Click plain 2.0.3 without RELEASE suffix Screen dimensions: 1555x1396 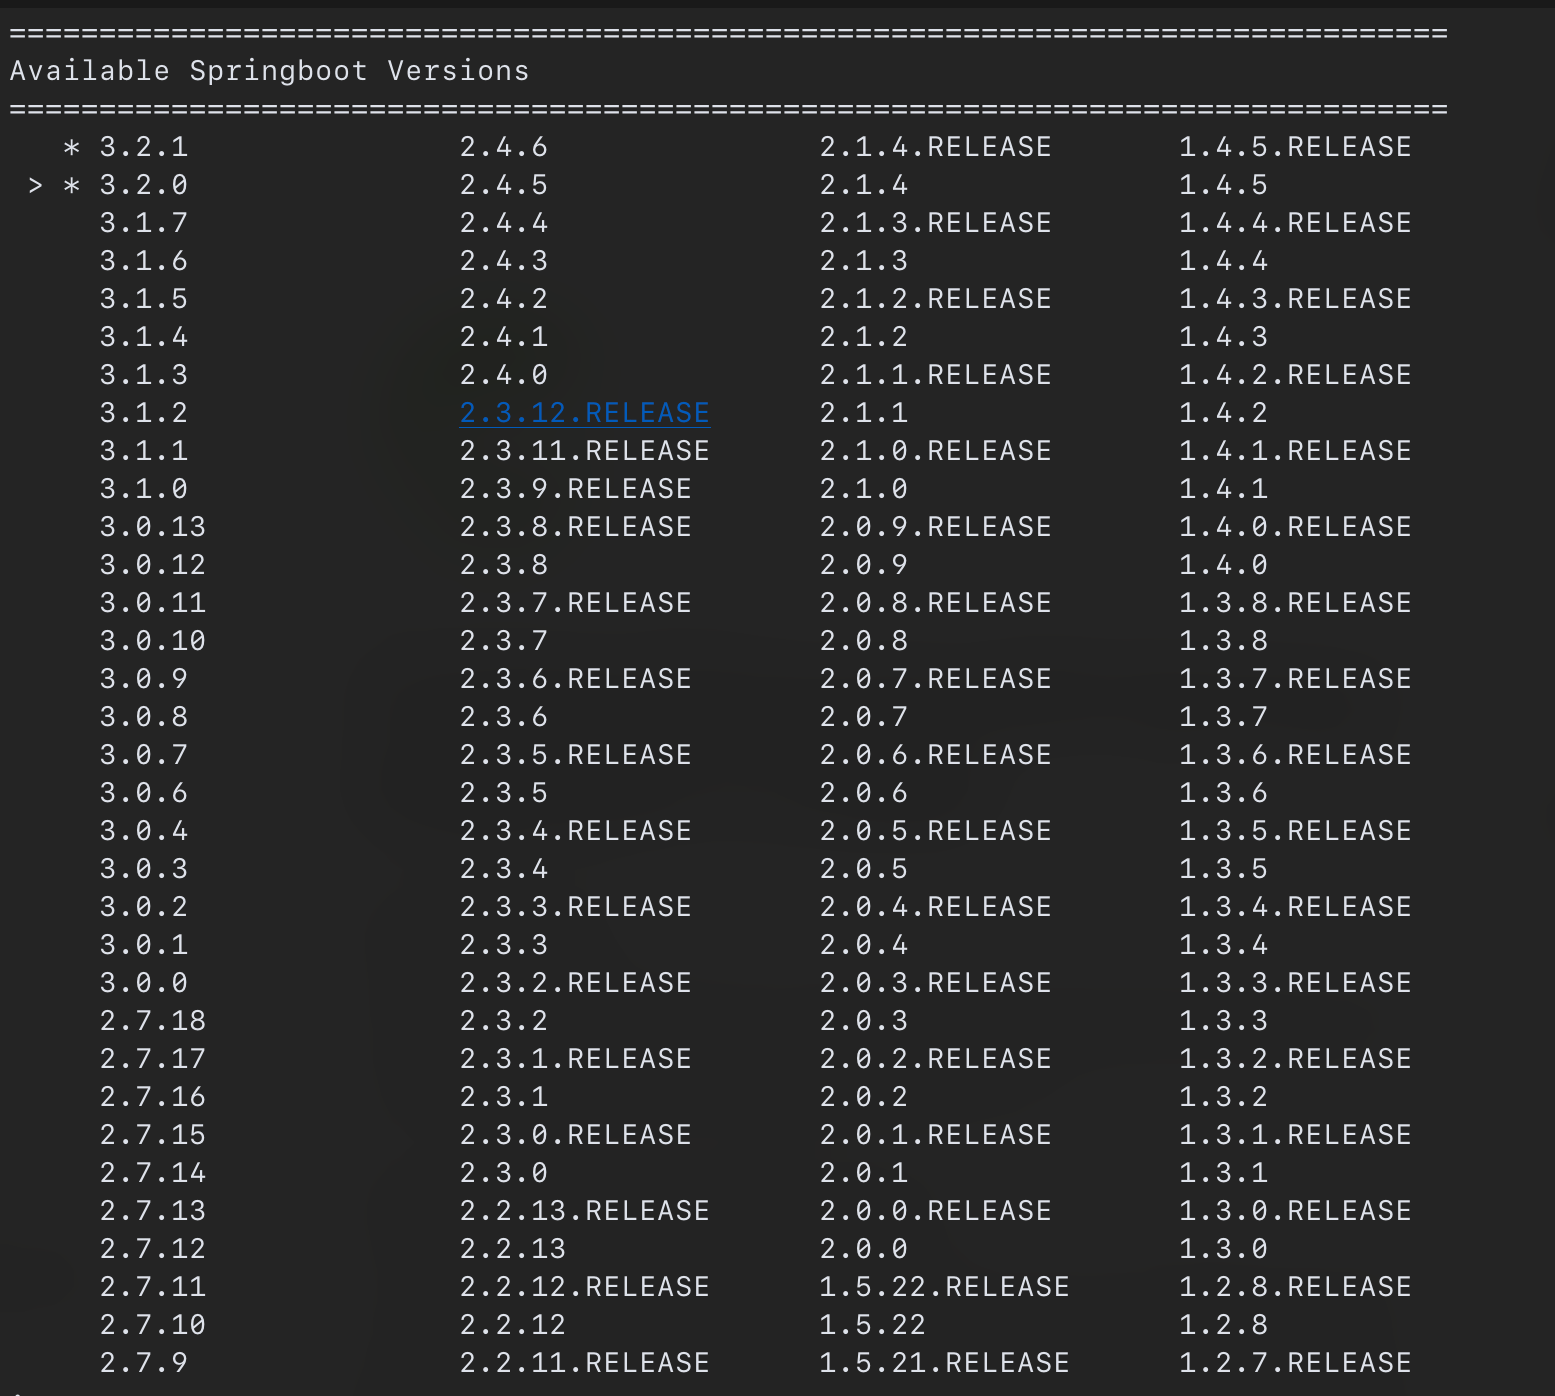point(864,1021)
